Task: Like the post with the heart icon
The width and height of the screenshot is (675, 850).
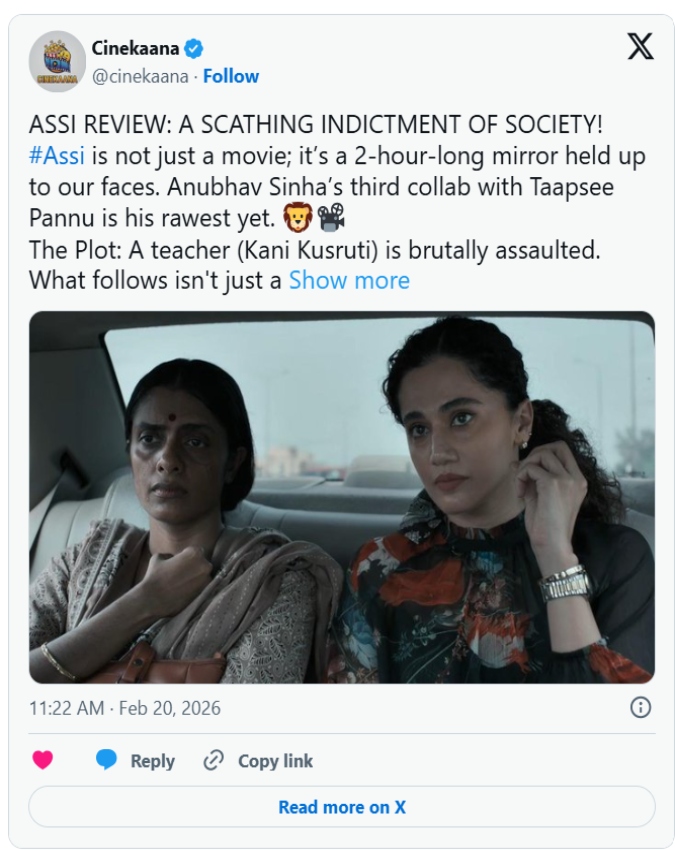Action: (x=42, y=761)
